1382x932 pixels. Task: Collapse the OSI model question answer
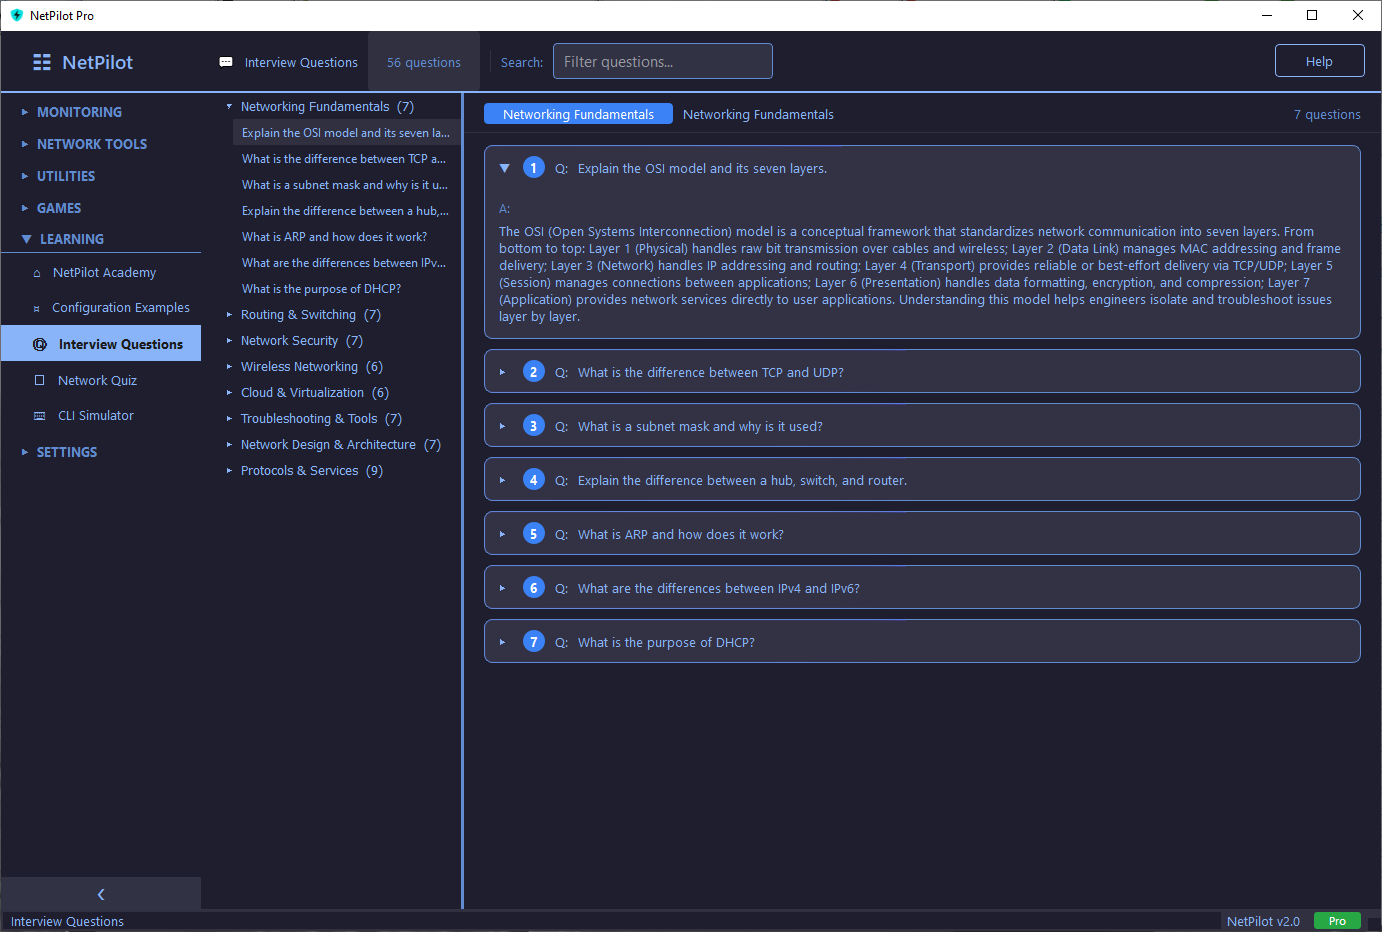click(504, 168)
